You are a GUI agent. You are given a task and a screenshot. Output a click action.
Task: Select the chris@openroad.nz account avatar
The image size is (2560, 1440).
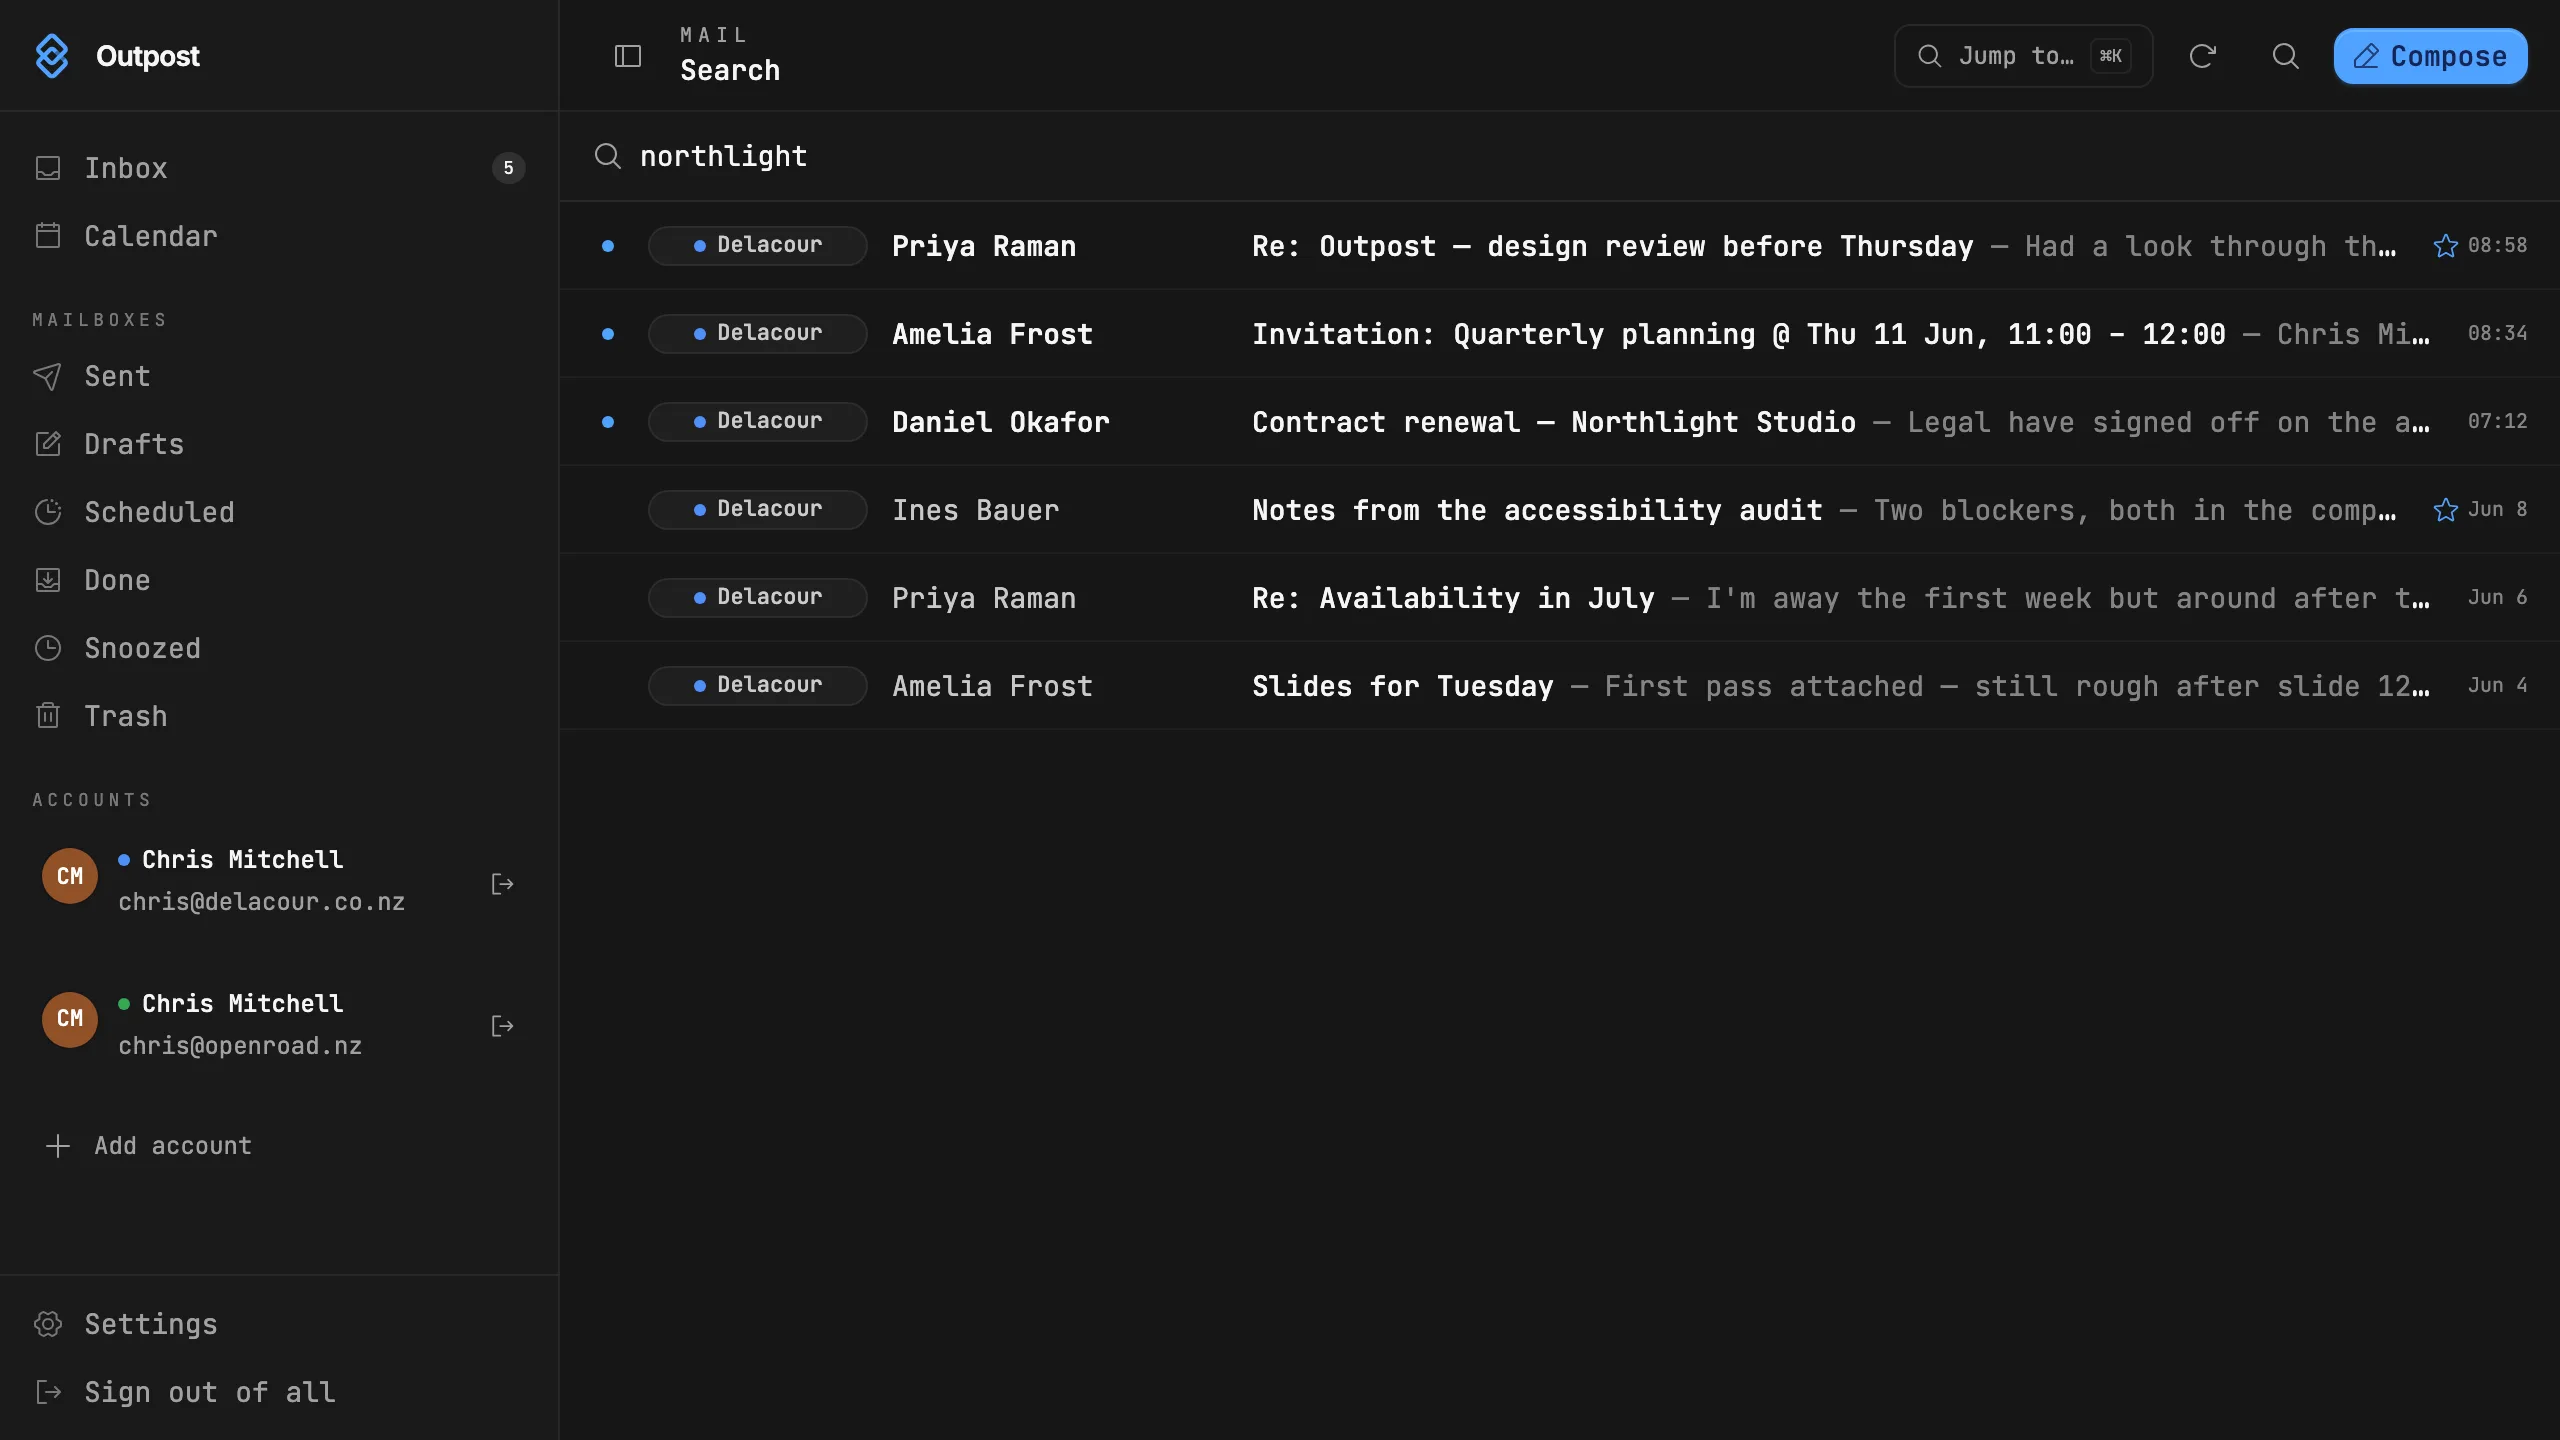(70, 1019)
